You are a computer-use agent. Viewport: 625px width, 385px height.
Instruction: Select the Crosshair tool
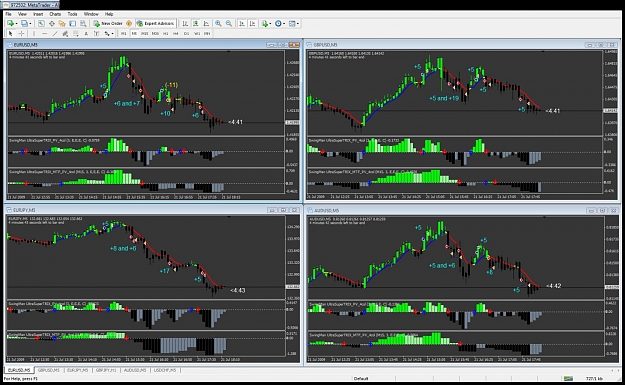tap(21, 33)
